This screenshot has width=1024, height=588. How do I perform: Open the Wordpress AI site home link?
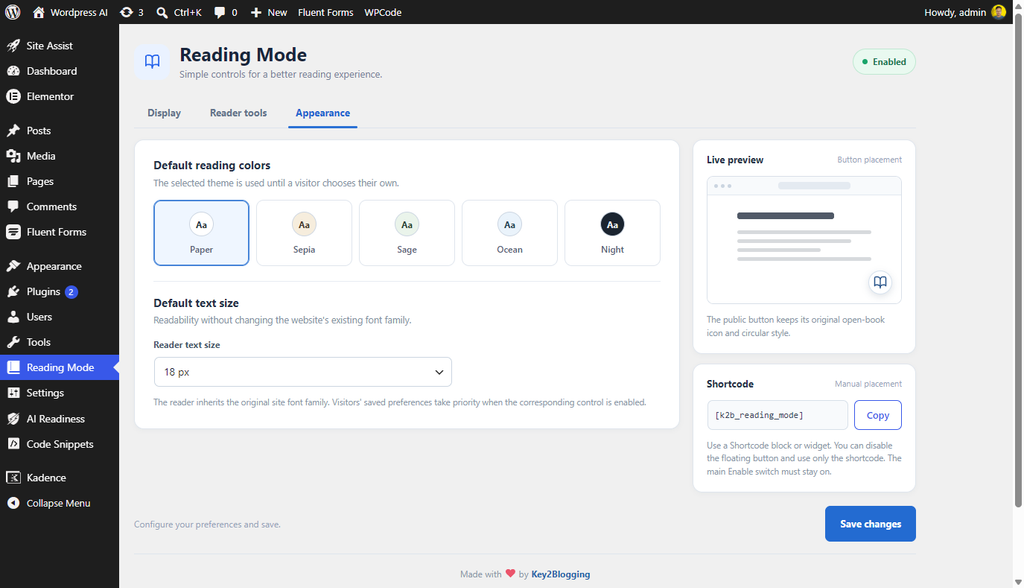(70, 12)
